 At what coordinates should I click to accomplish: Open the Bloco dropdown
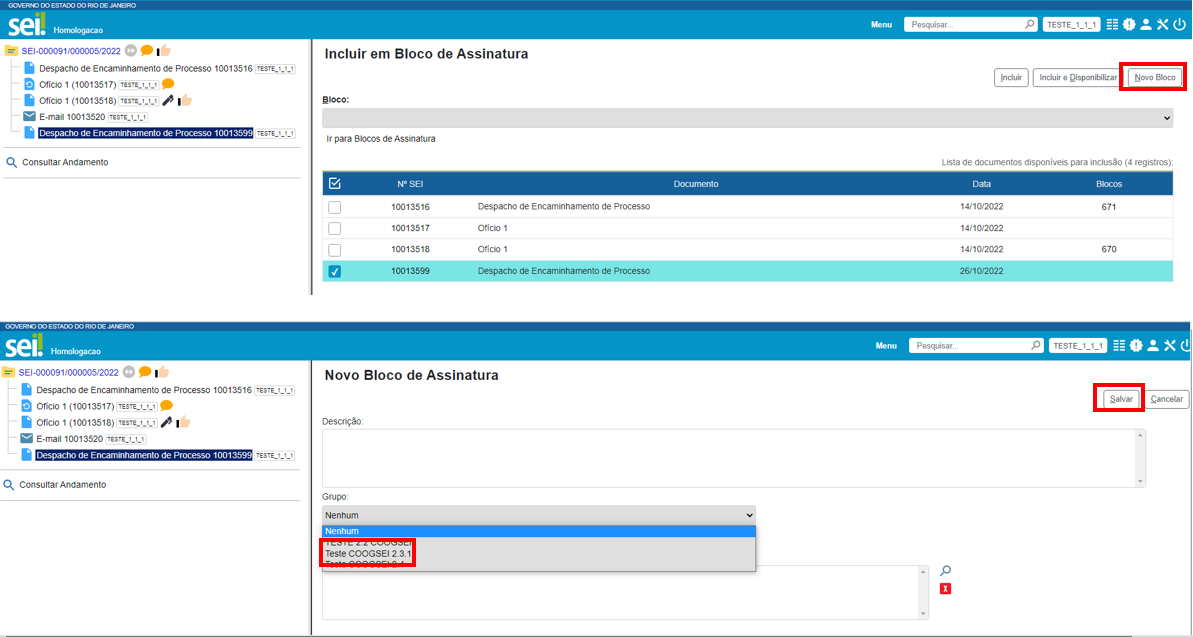(x=746, y=118)
